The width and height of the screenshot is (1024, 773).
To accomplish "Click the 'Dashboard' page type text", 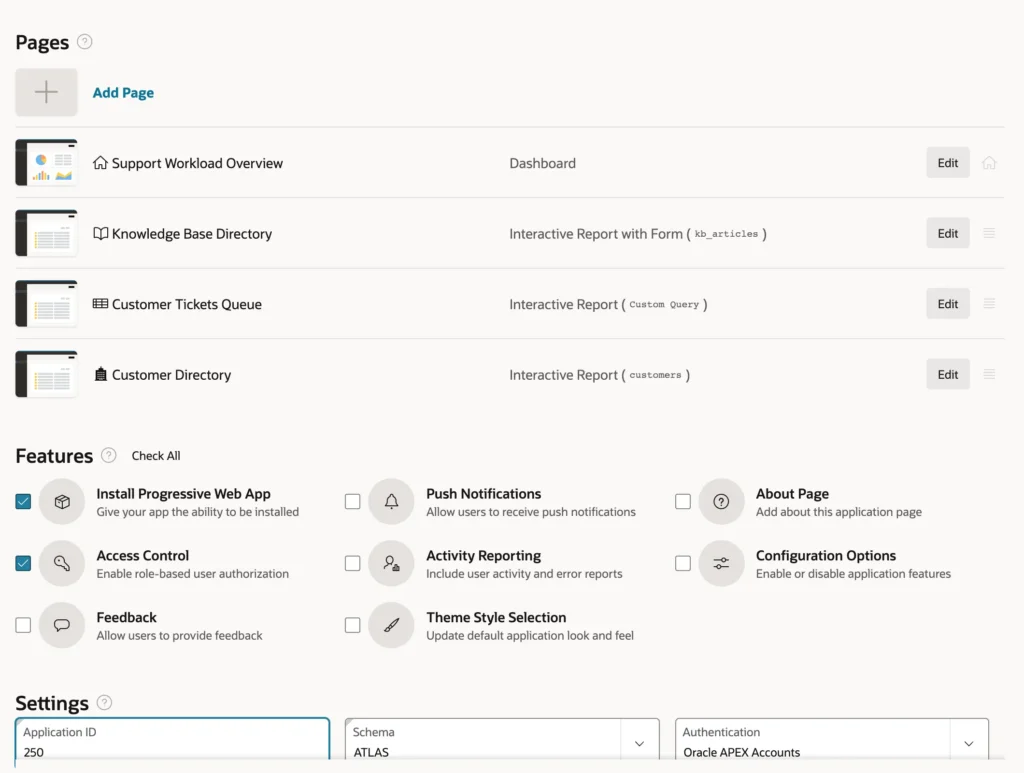I will coord(543,163).
